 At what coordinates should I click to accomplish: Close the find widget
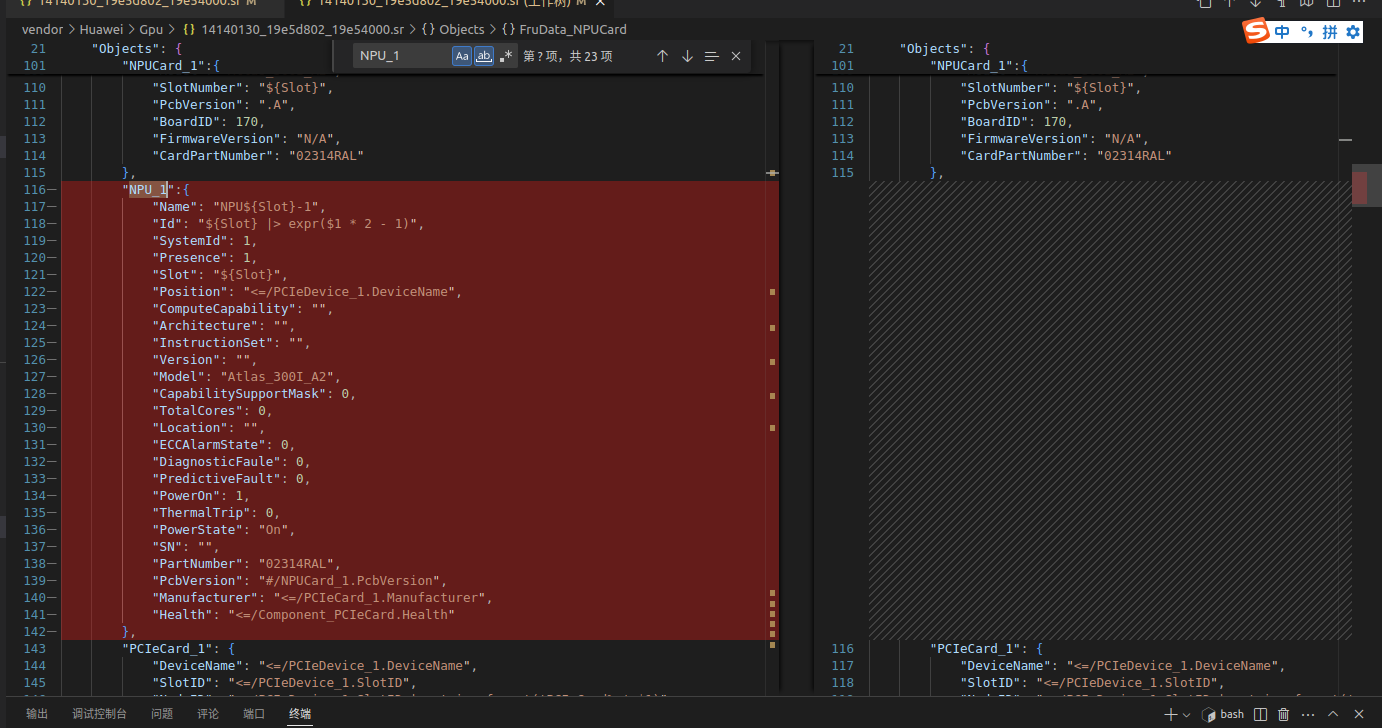[736, 56]
